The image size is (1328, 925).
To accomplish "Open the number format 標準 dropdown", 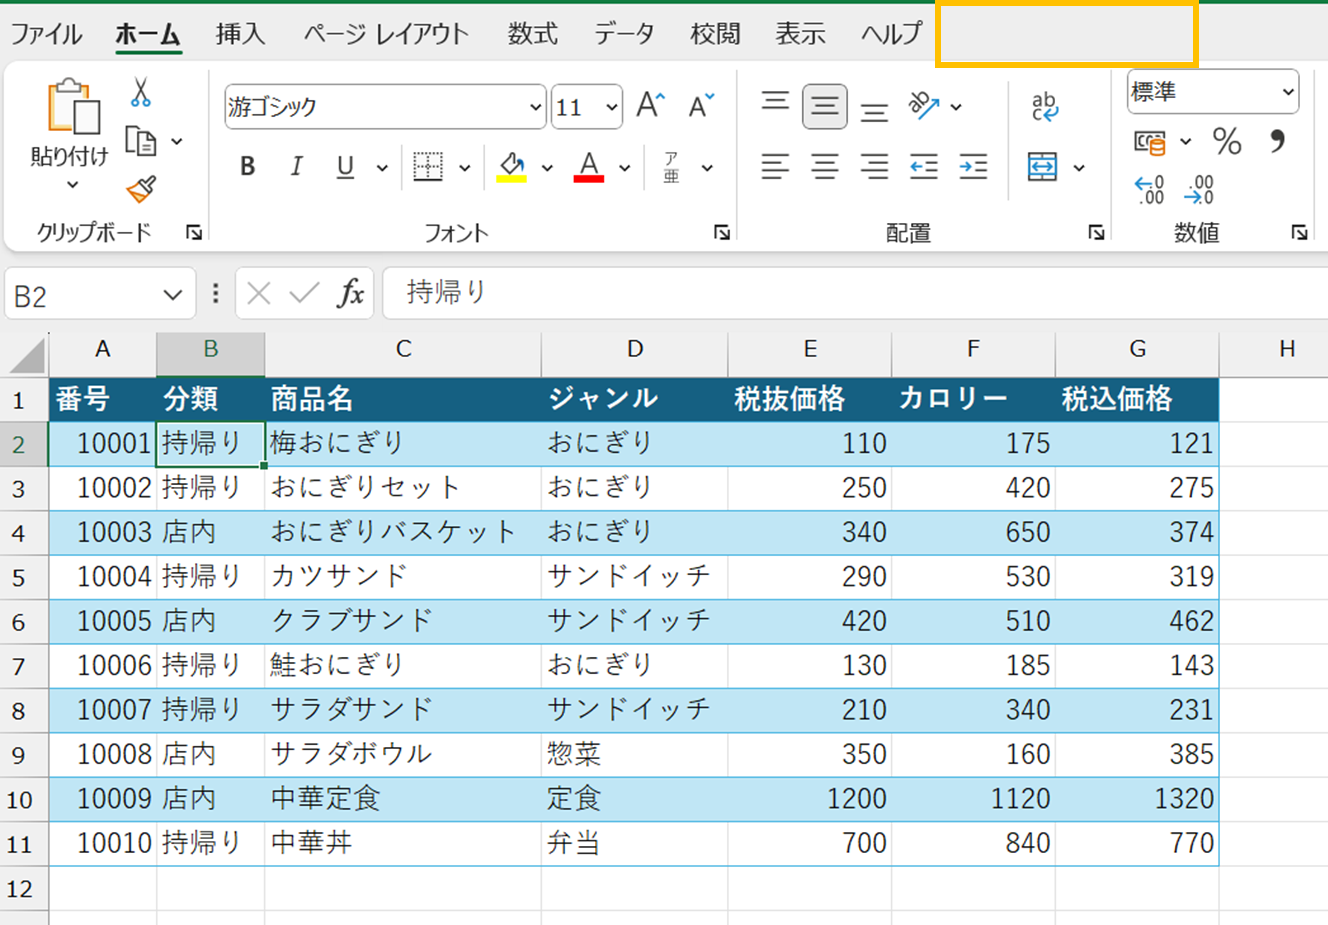I will click(x=1288, y=92).
